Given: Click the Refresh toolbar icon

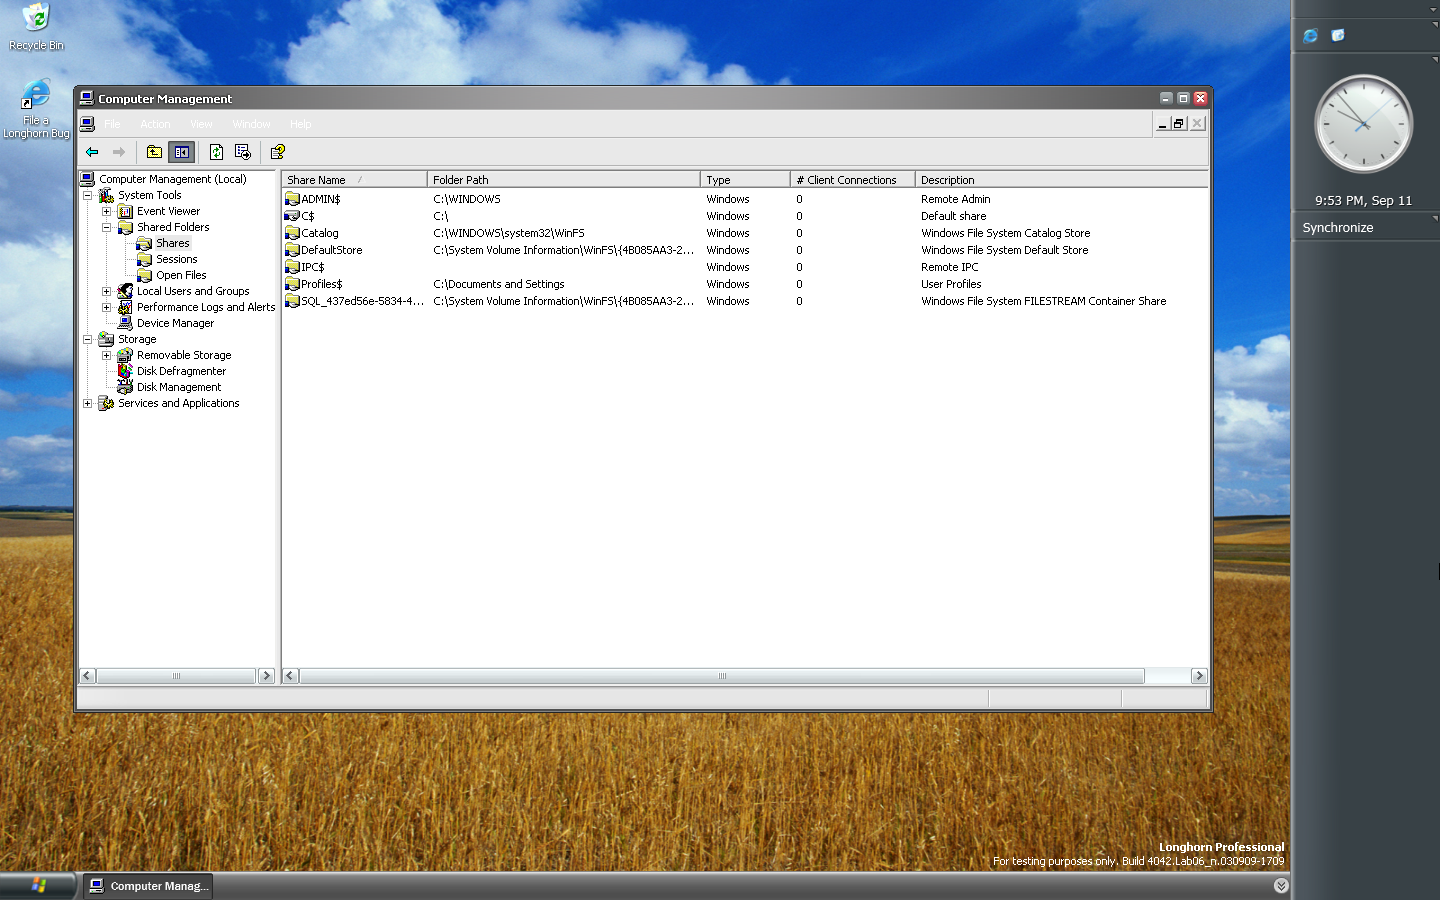Looking at the screenshot, I should [216, 152].
